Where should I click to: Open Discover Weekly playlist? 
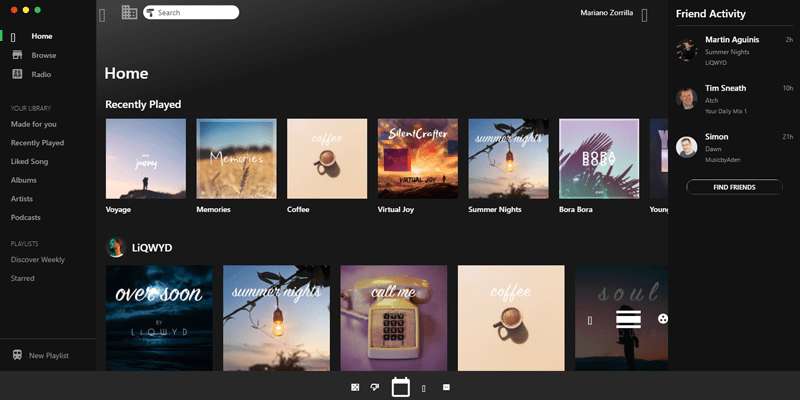pyautogui.click(x=38, y=259)
